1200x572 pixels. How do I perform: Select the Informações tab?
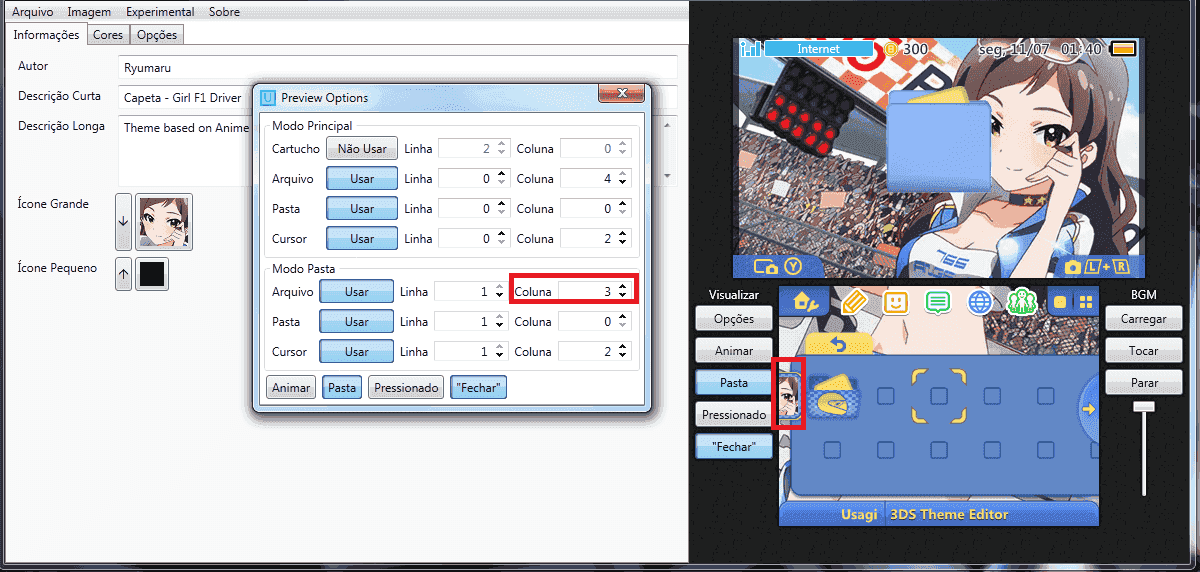tap(46, 34)
